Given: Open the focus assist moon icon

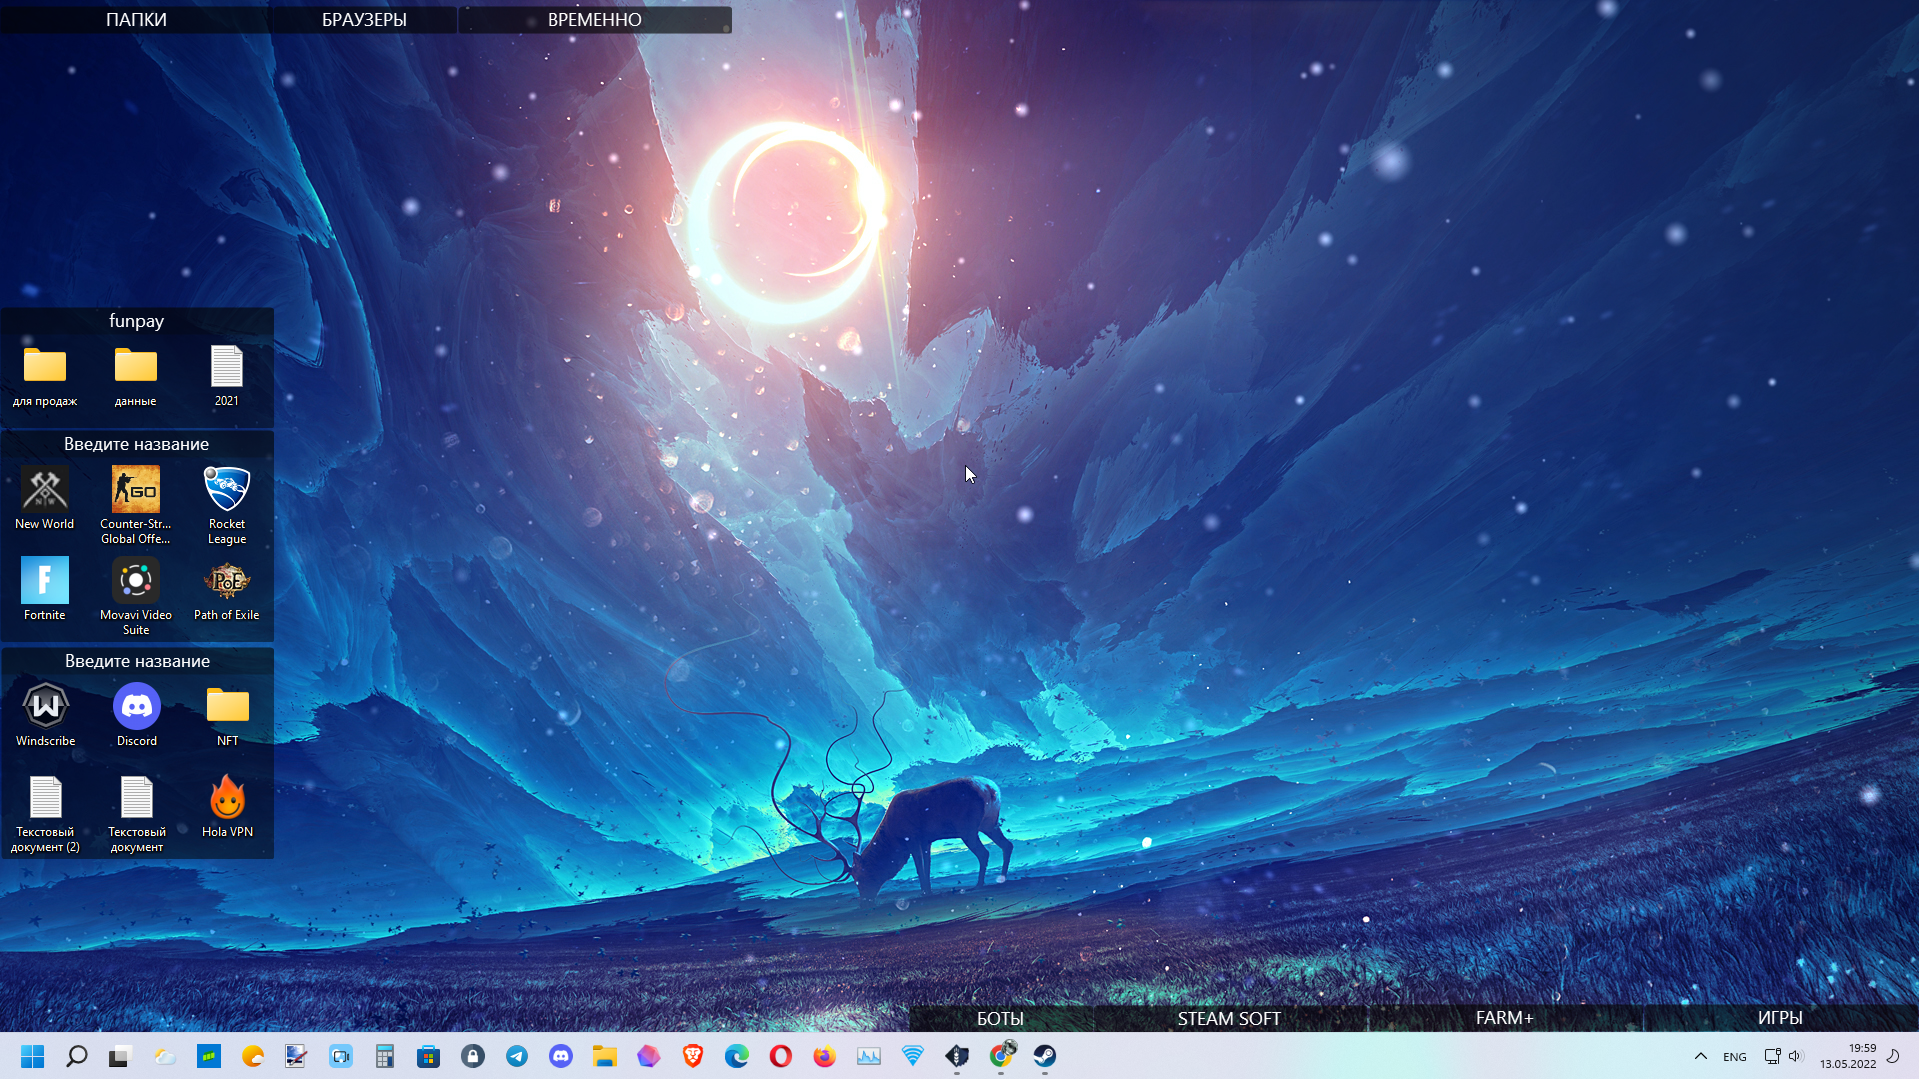Looking at the screenshot, I should point(1893,1056).
